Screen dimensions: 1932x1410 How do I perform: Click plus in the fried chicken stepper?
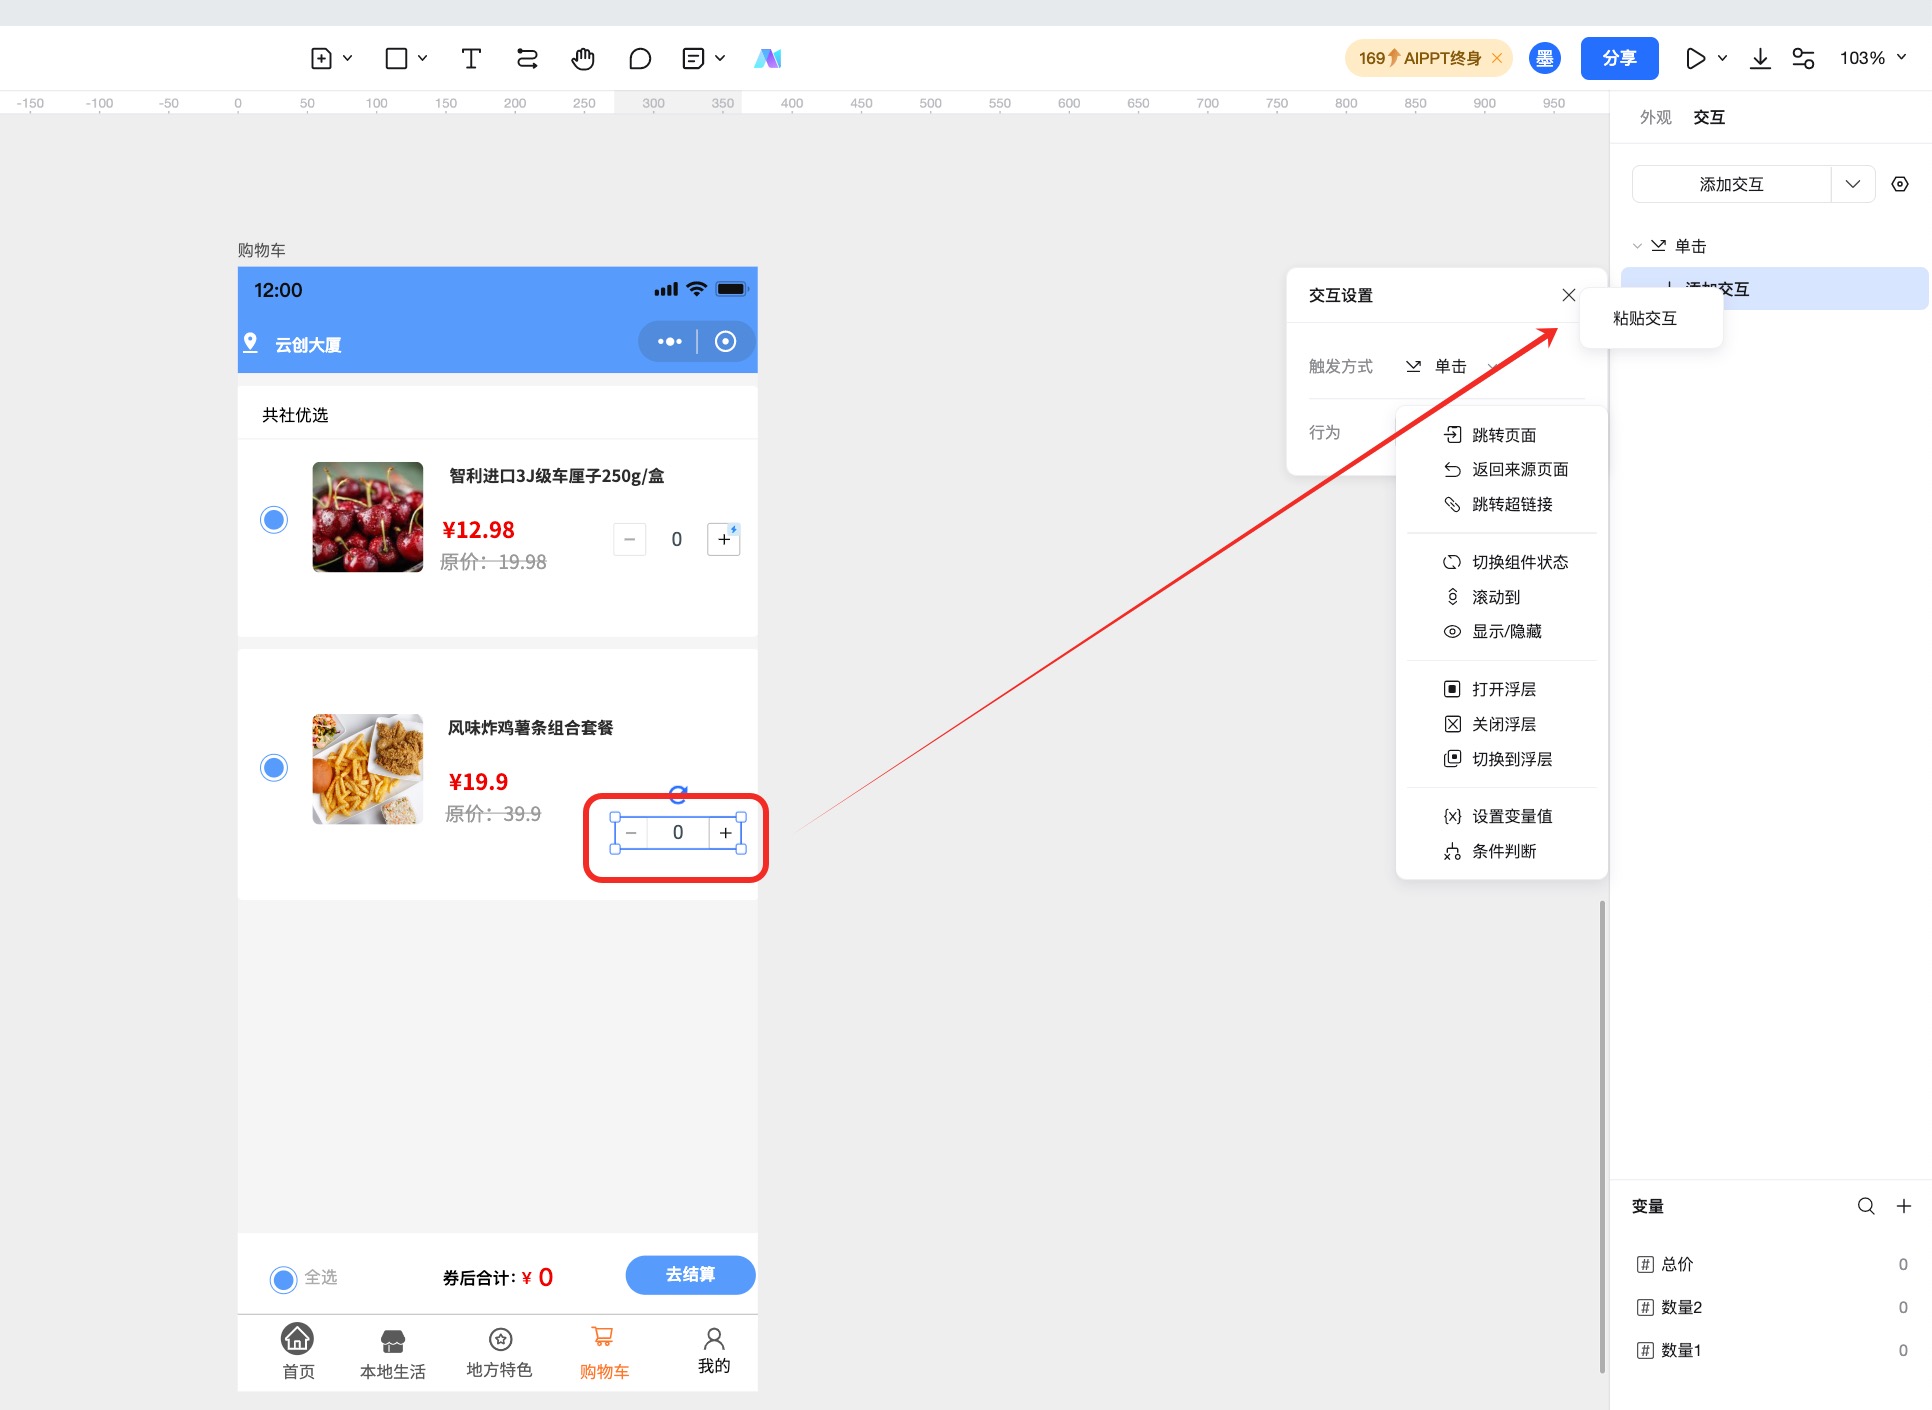click(x=726, y=832)
